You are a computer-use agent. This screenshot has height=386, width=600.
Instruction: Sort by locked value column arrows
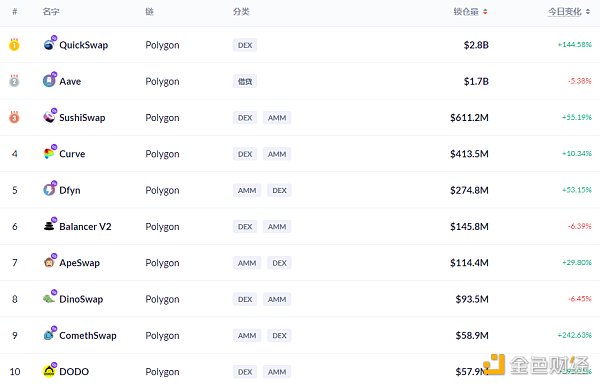485,12
